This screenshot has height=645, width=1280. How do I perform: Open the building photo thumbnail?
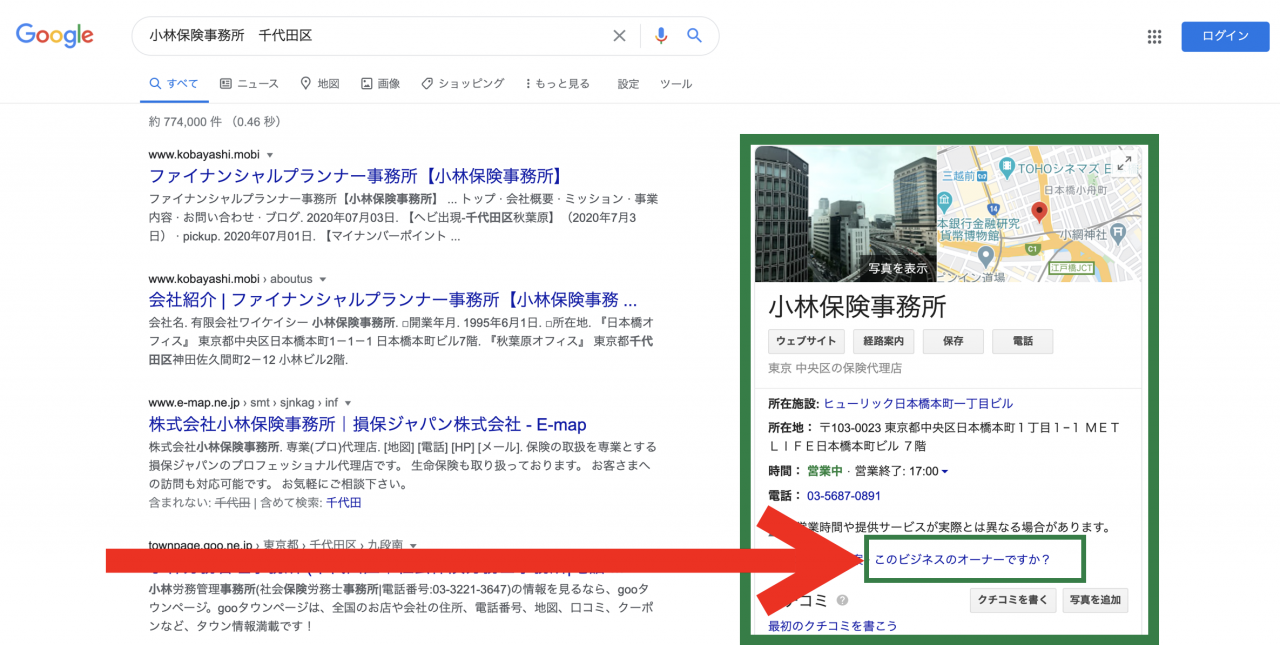(845, 214)
